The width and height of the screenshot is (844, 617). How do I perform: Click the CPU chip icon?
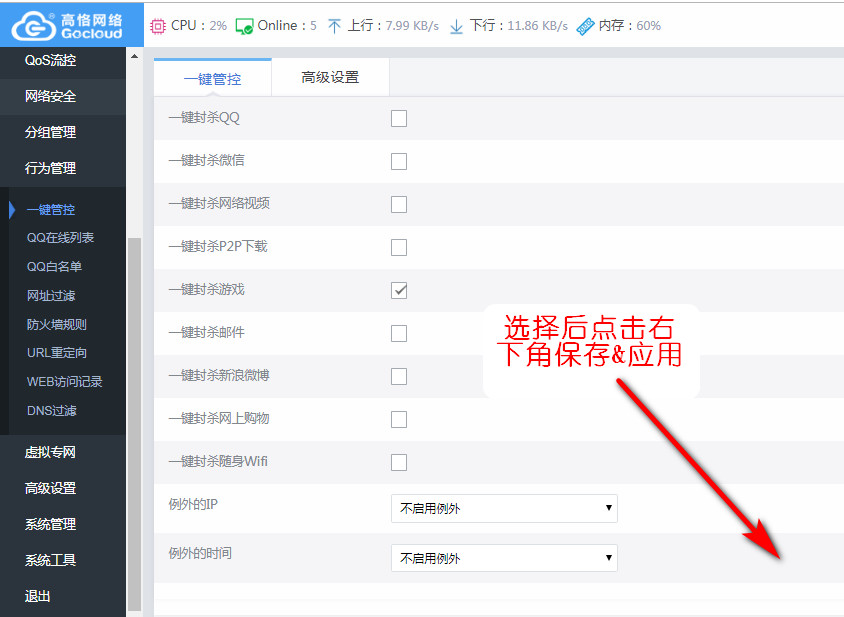click(x=158, y=26)
